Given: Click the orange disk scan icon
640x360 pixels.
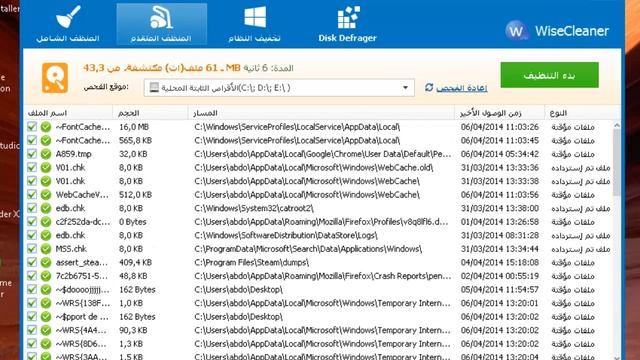Looking at the screenshot, I should (x=55, y=78).
